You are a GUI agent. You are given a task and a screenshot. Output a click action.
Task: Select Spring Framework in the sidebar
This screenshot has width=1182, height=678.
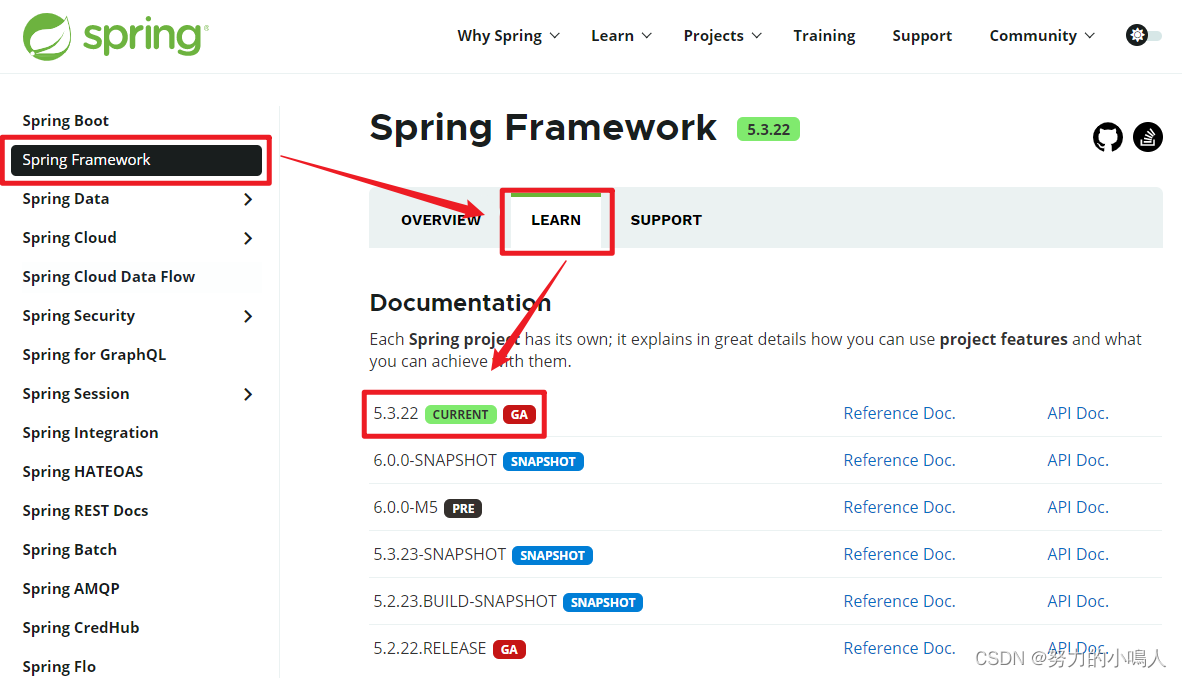136,160
